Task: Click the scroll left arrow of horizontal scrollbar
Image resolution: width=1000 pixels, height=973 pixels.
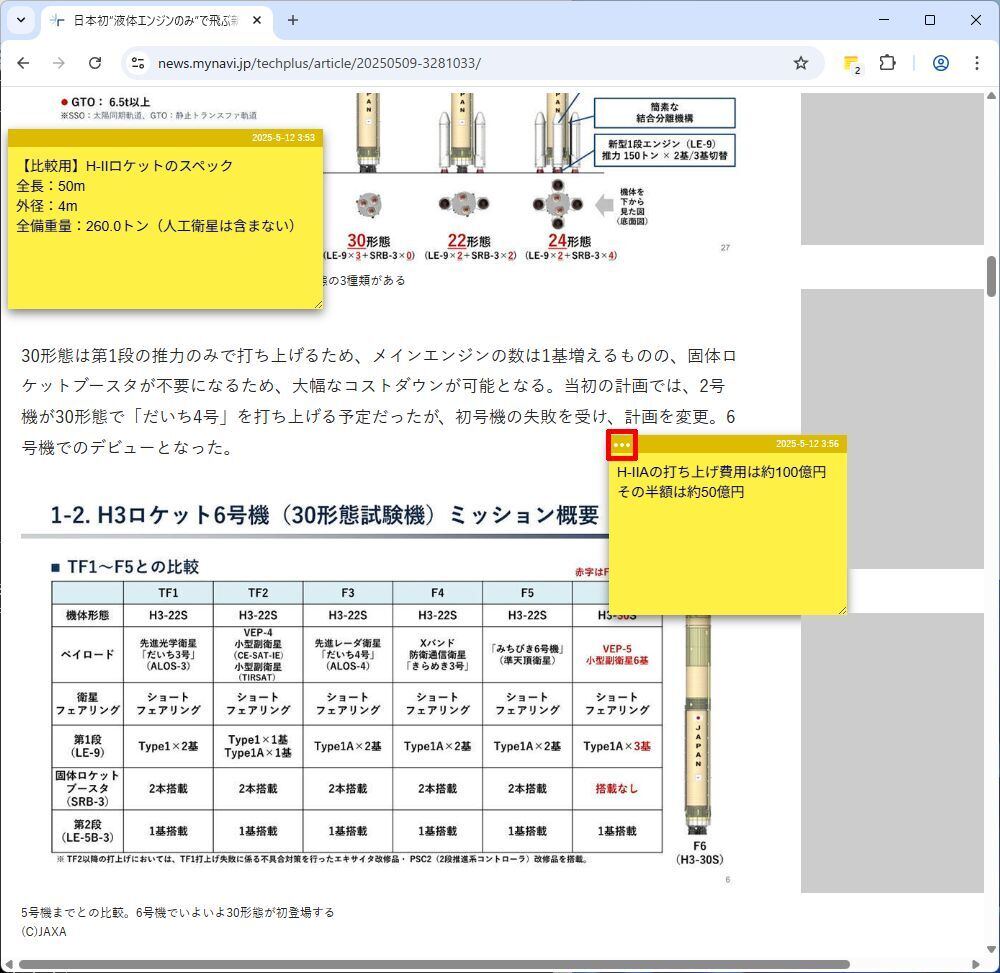Action: (8, 964)
